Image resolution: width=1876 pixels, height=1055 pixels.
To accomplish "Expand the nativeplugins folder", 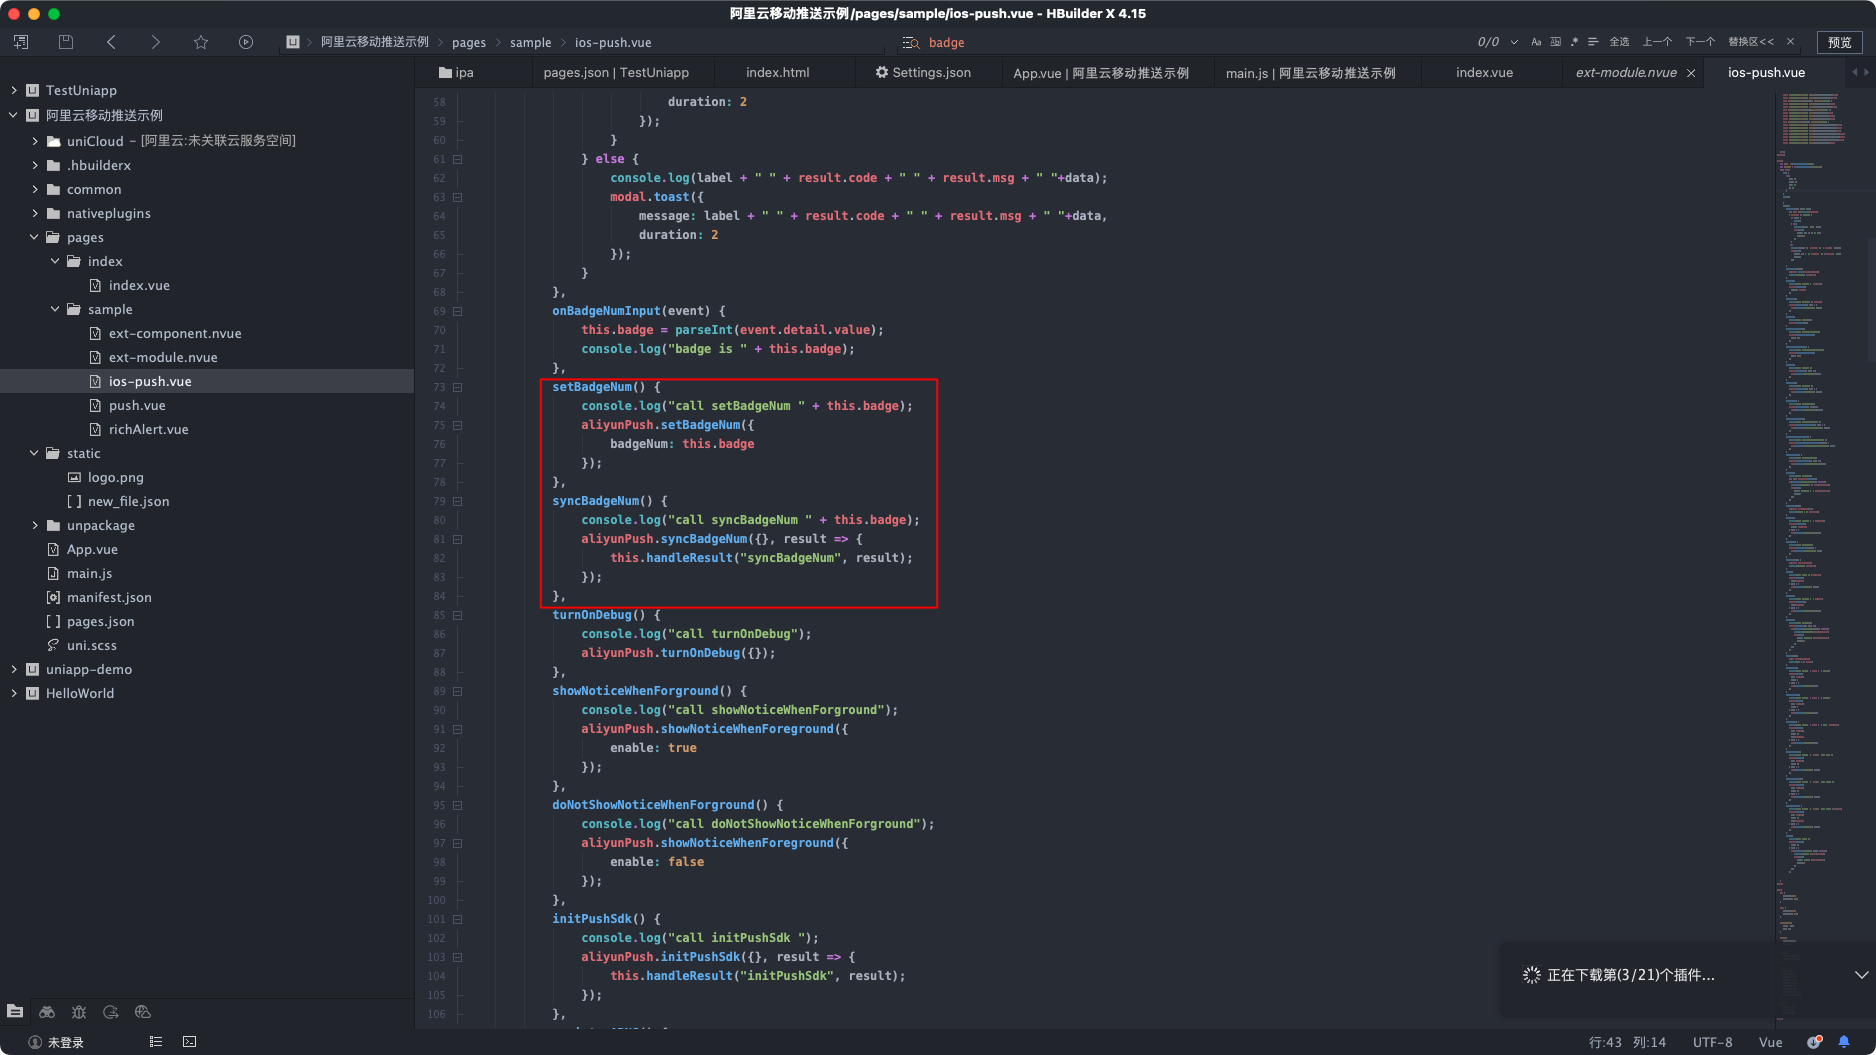I will coord(35,213).
